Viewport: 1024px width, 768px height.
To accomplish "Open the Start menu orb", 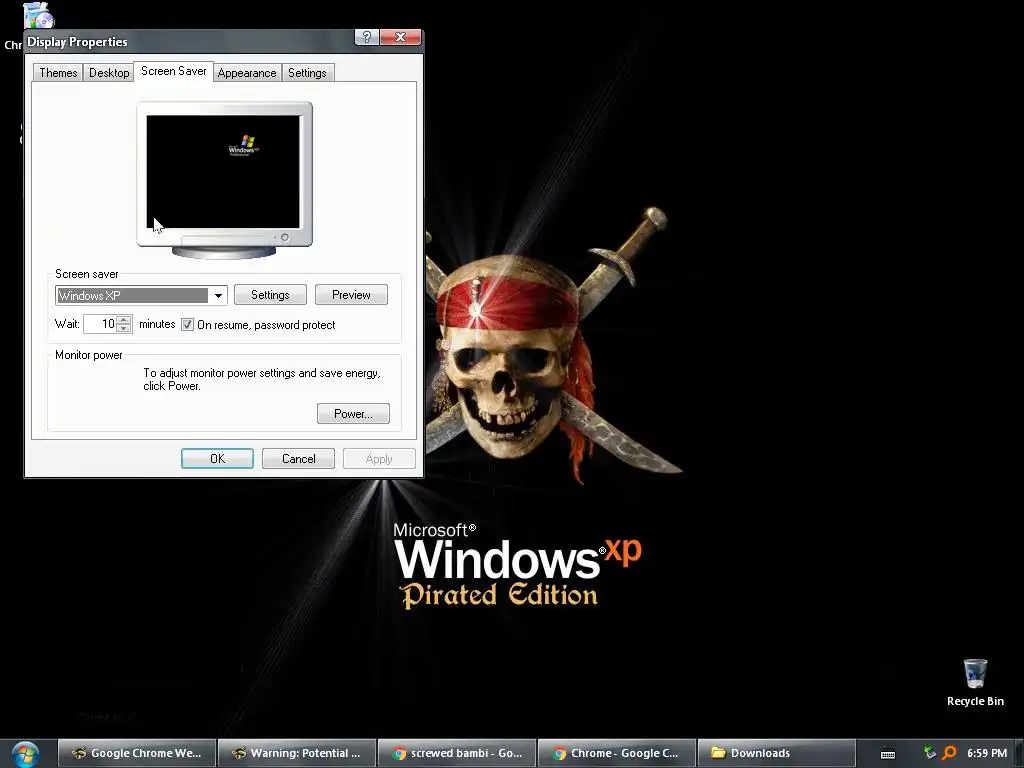I will [x=25, y=754].
